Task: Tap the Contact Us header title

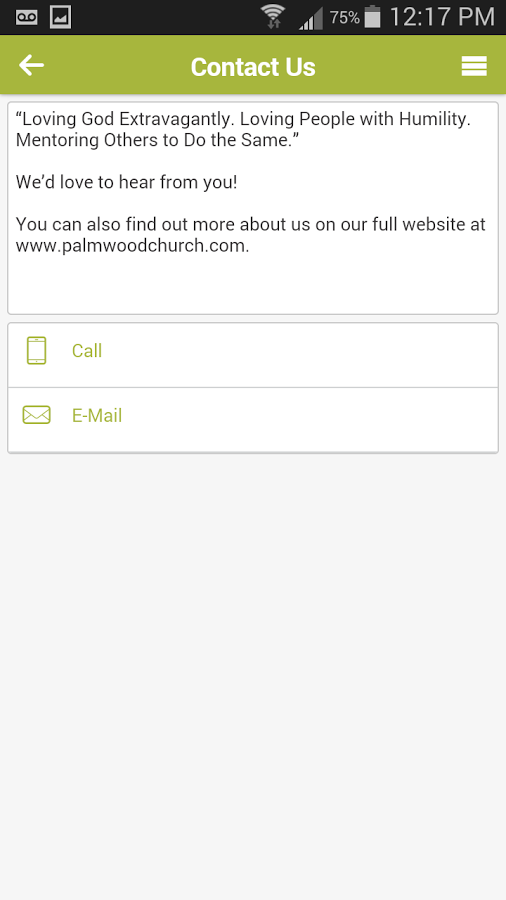Action: pos(253,67)
